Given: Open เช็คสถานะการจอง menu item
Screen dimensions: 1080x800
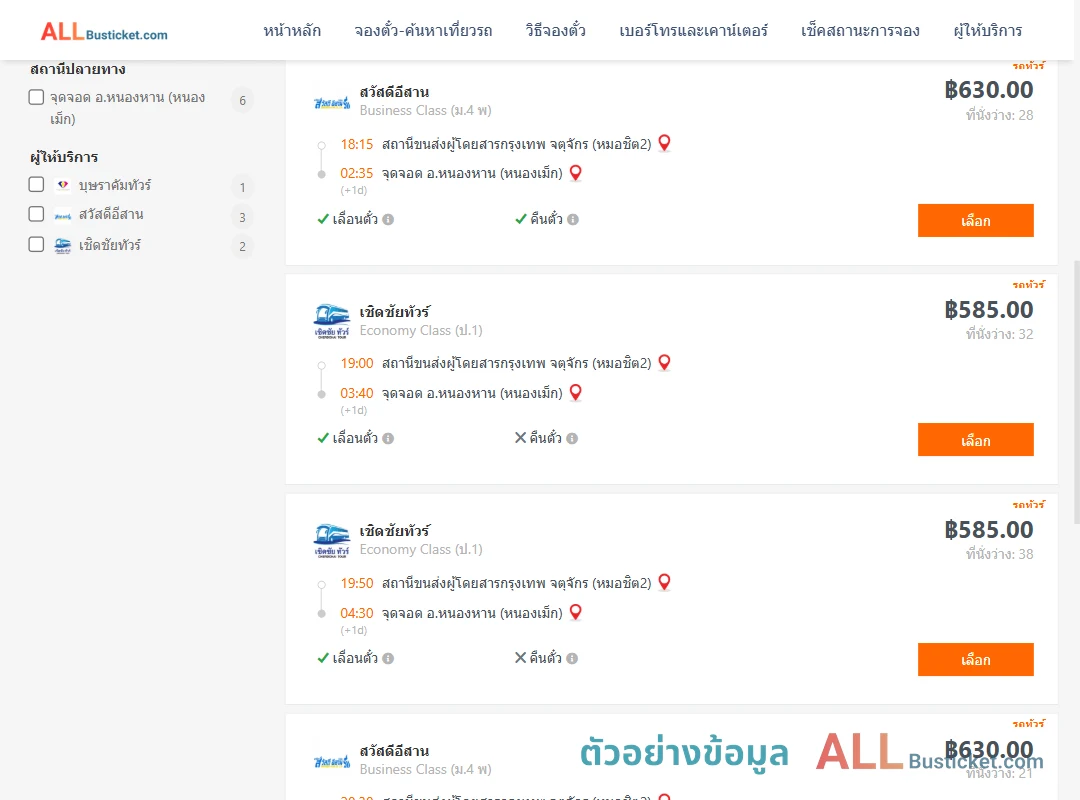Looking at the screenshot, I should [860, 30].
